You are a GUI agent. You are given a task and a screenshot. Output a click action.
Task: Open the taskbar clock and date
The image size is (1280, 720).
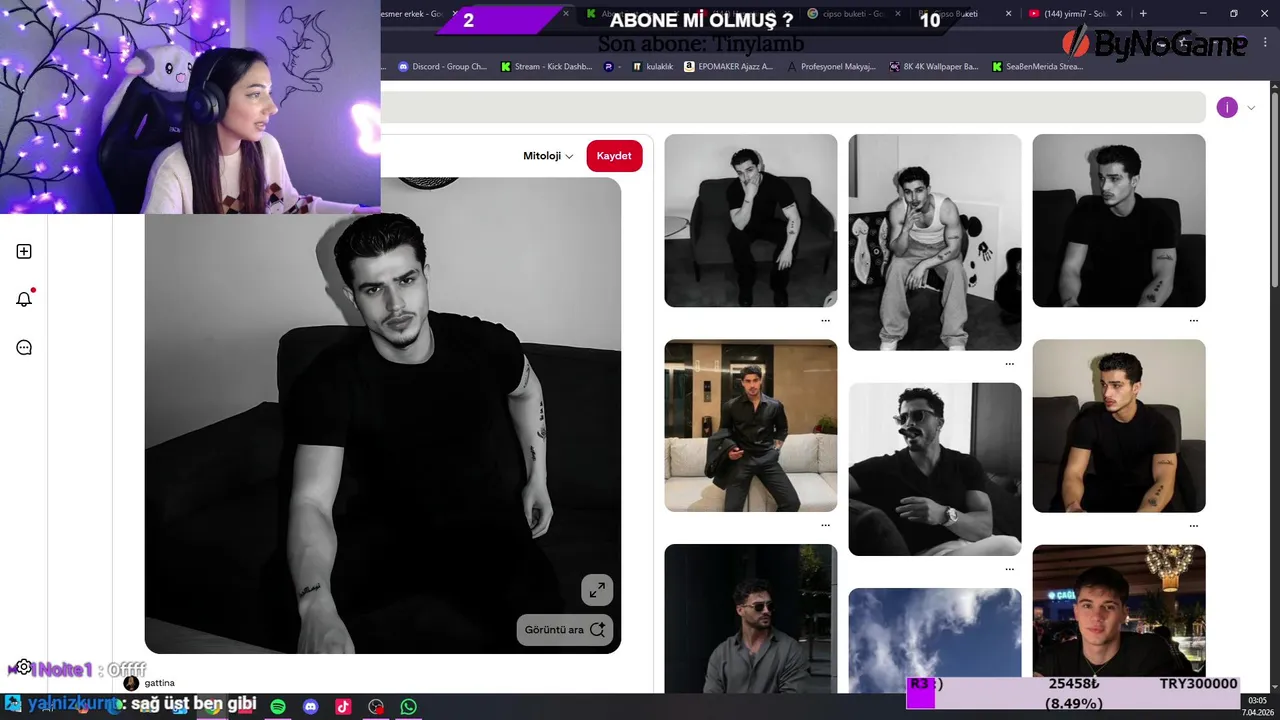pyautogui.click(x=1256, y=706)
